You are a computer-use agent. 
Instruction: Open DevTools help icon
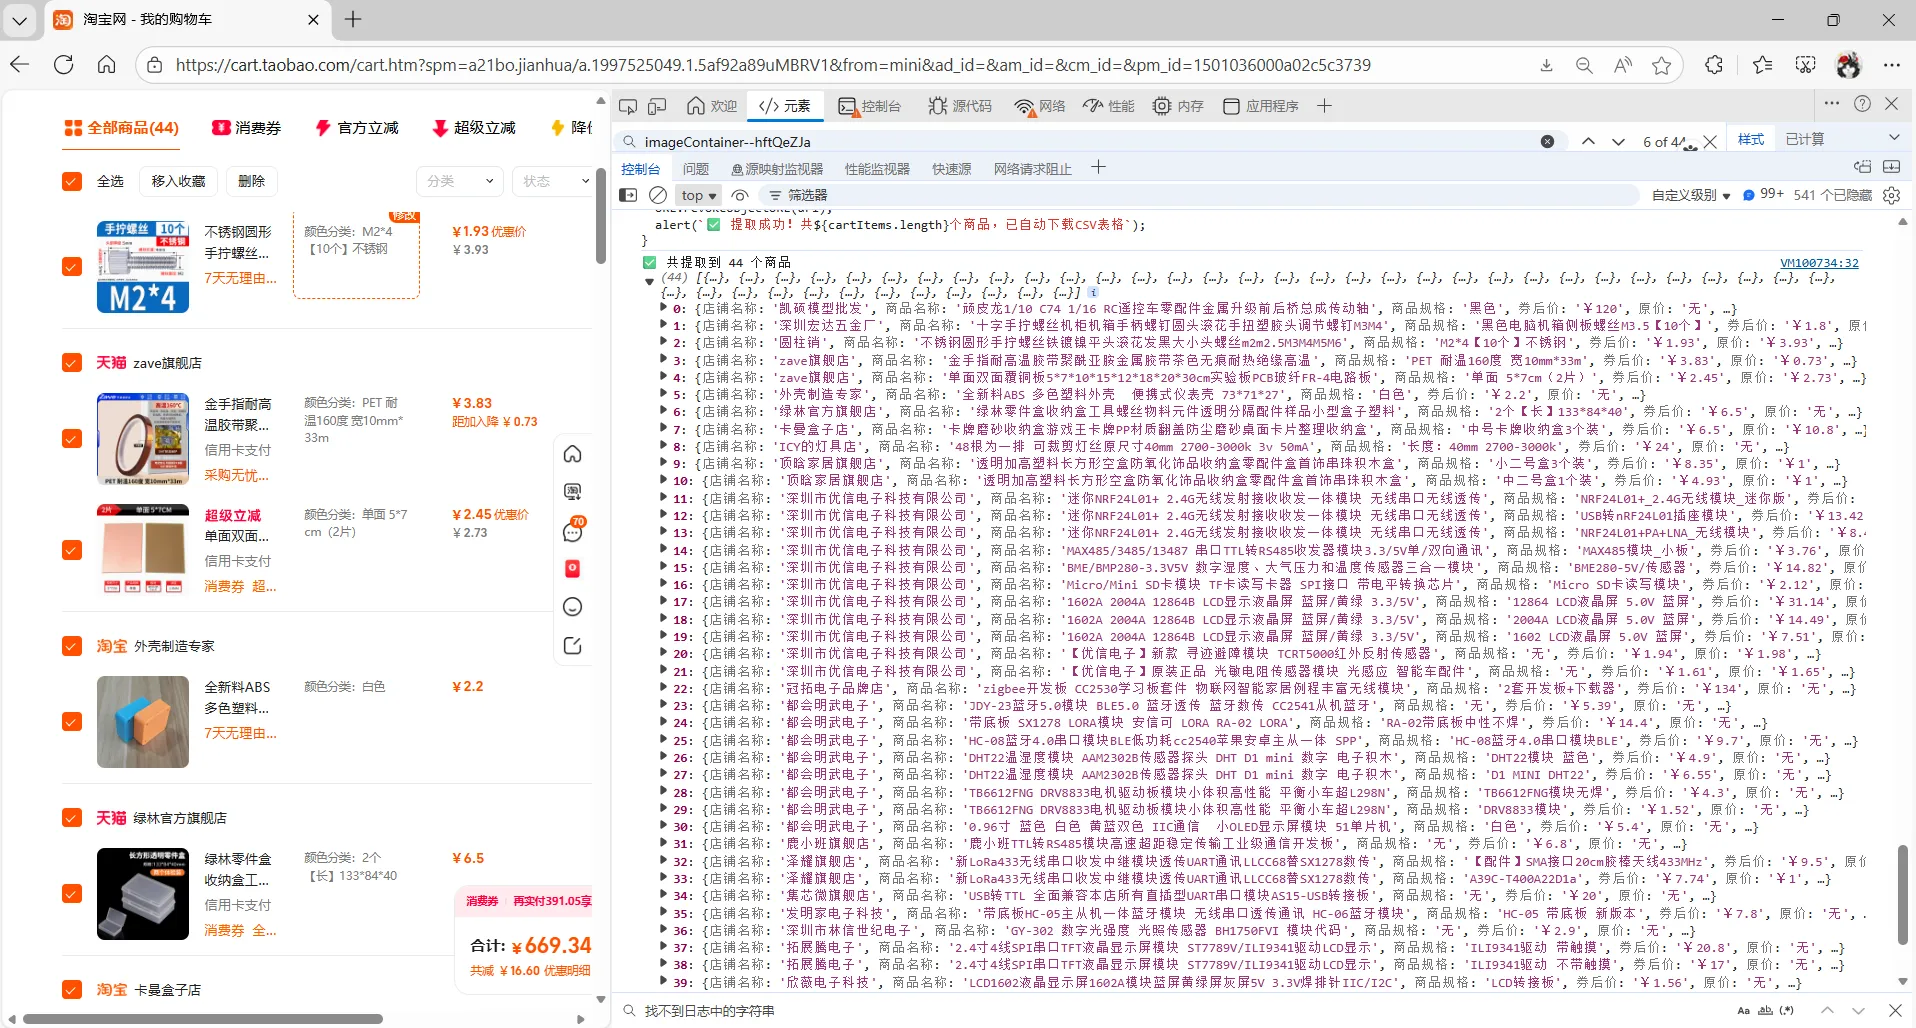click(1862, 103)
